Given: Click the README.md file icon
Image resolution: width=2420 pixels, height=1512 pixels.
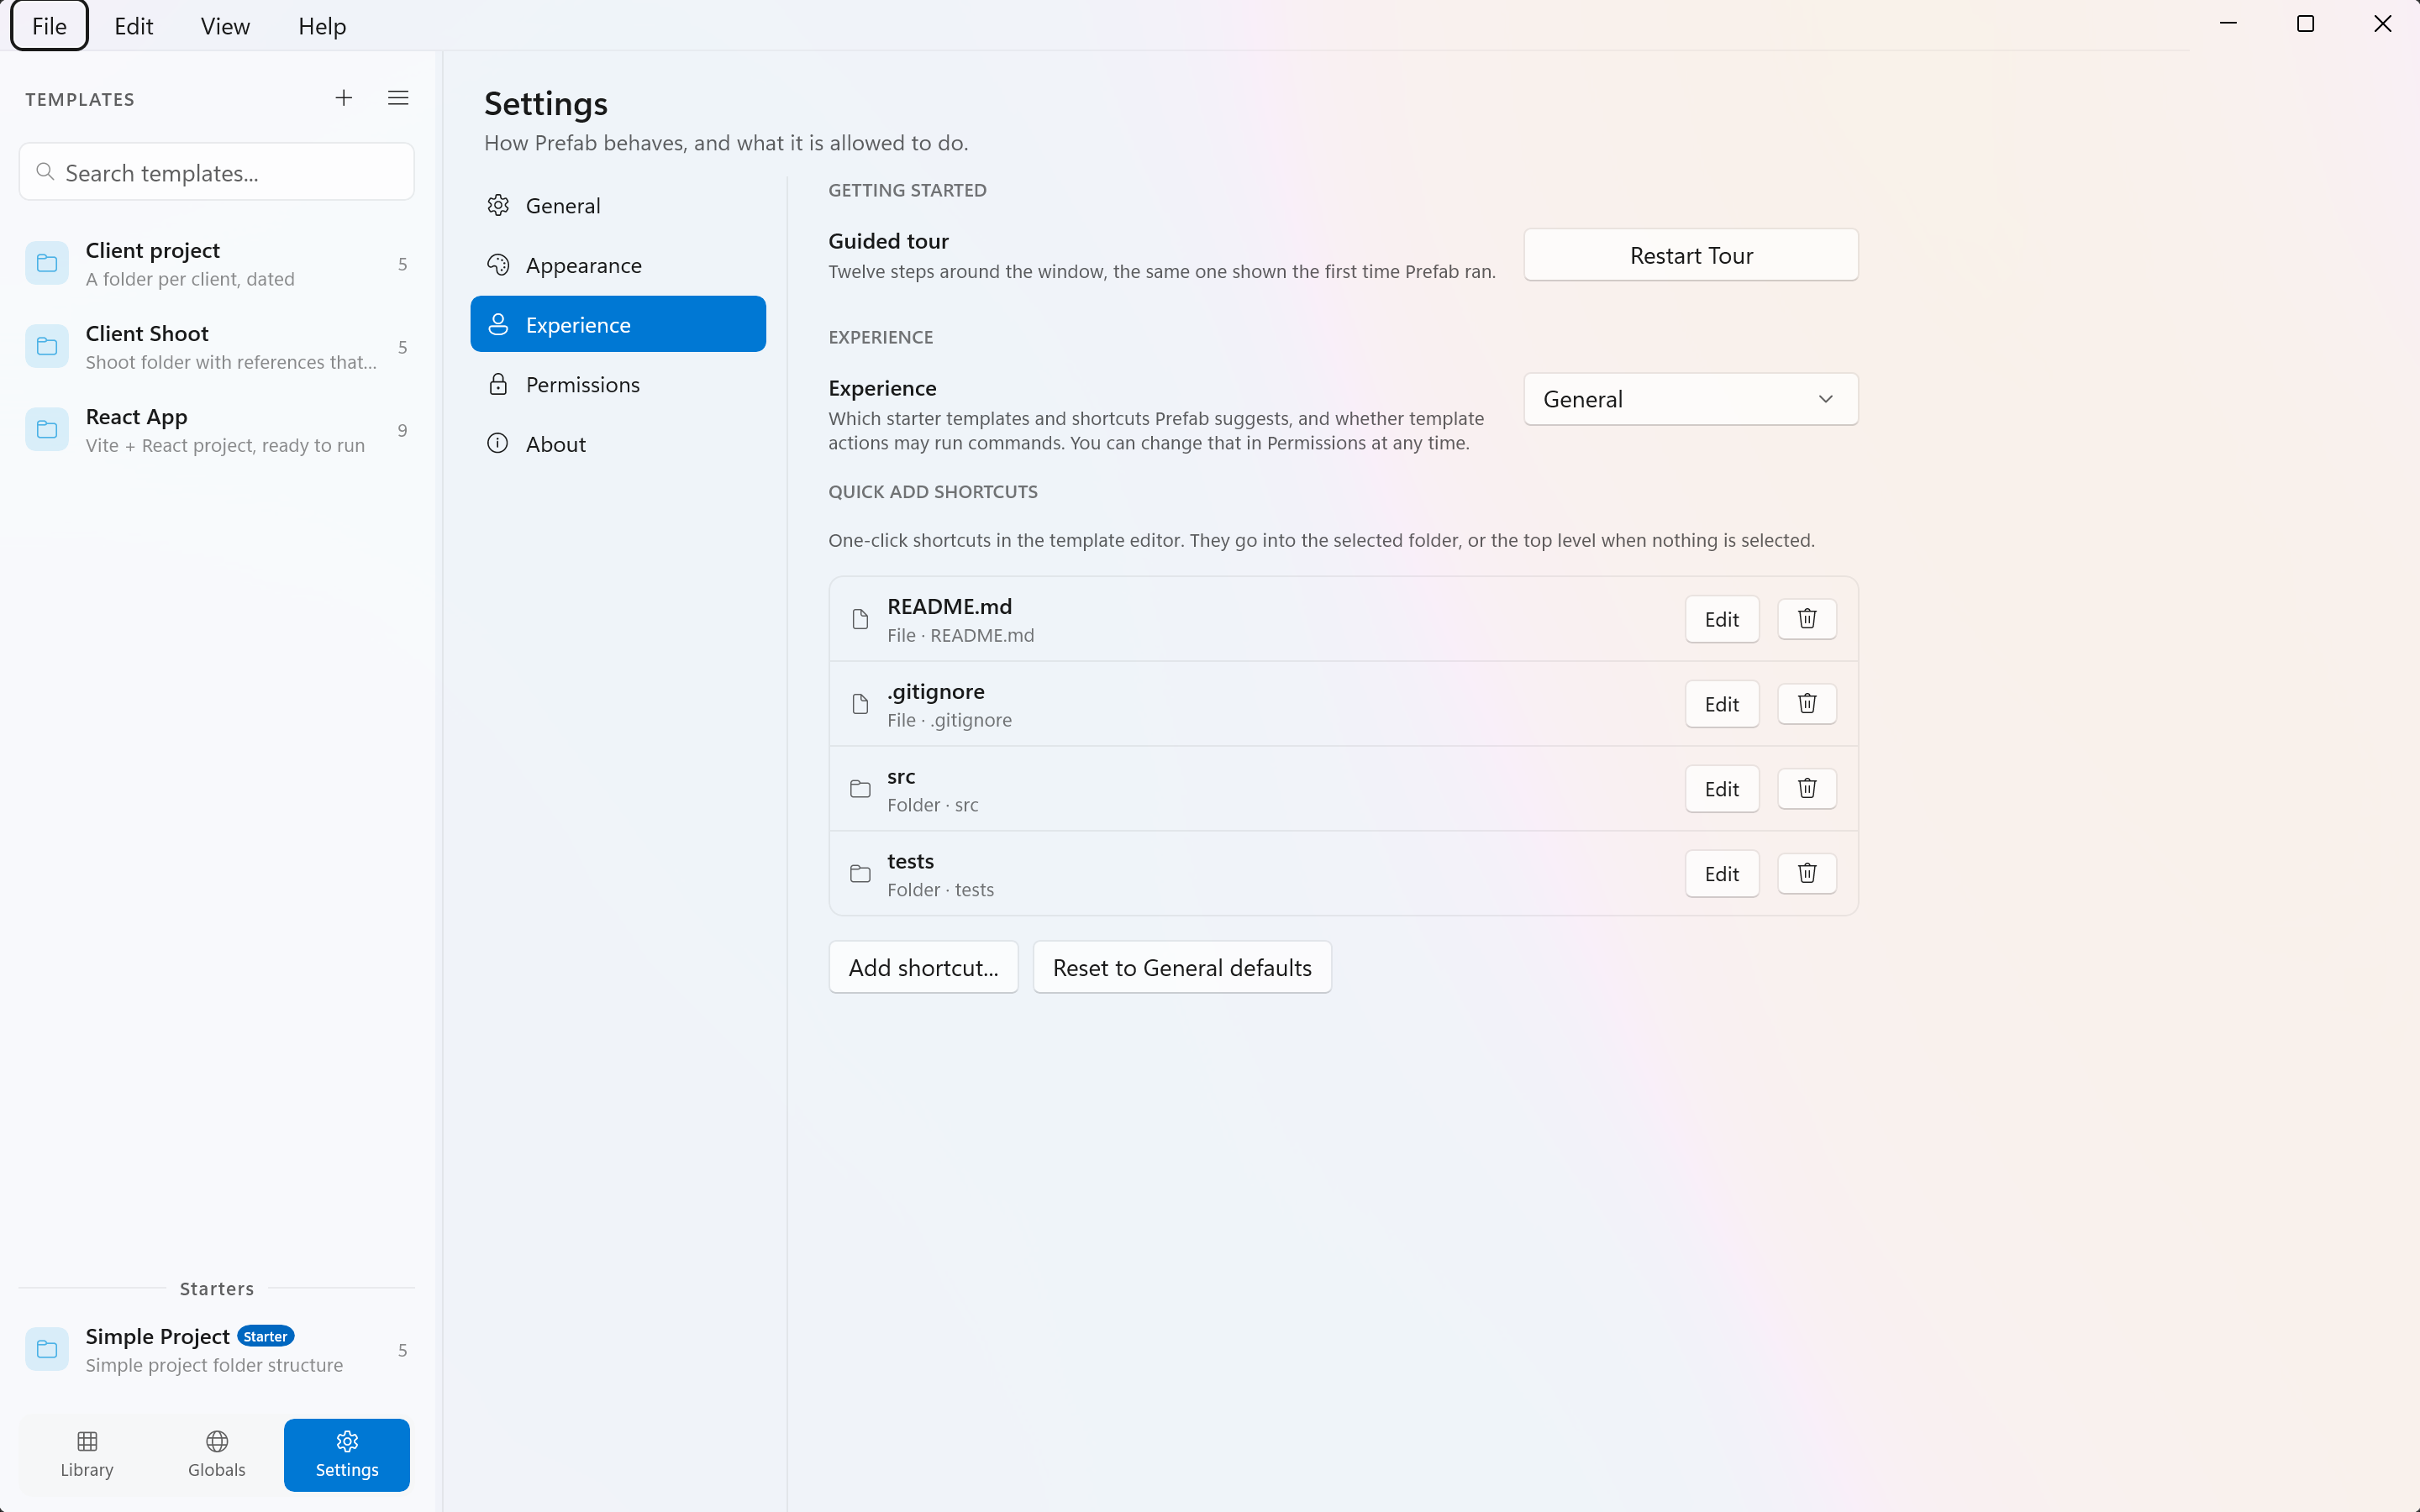Looking at the screenshot, I should click(860, 620).
